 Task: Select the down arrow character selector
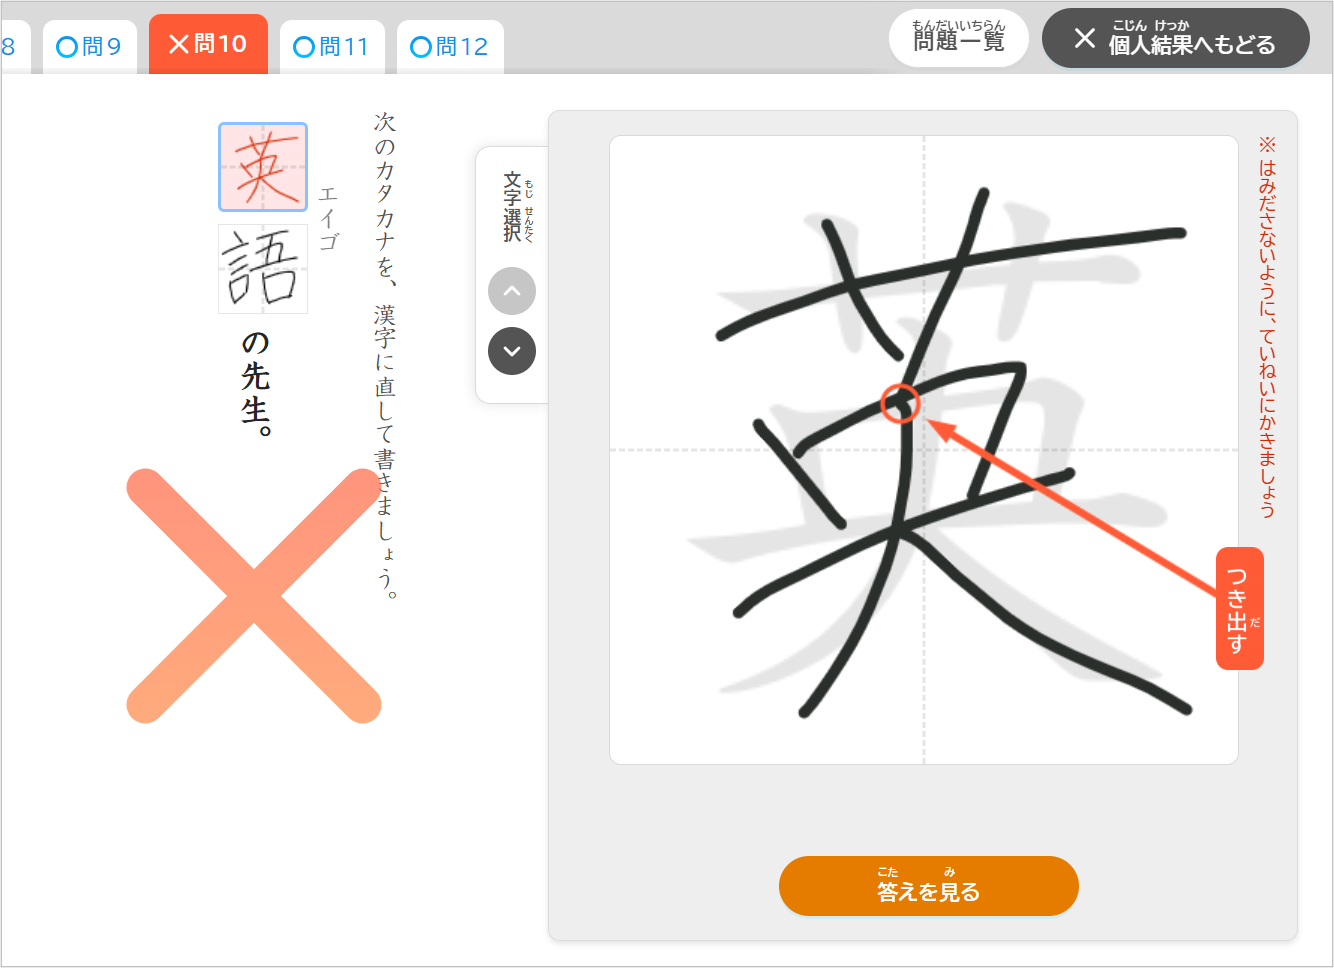tap(512, 352)
